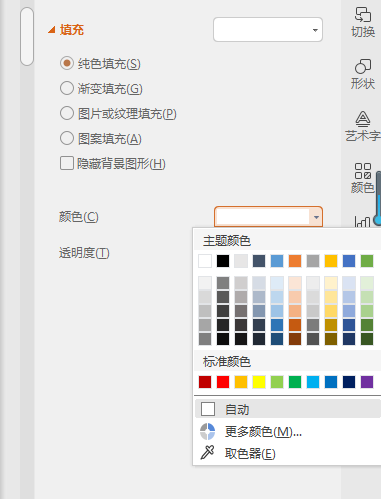381x499 pixels.
Task: Select 渐变填充 radio button
Action: click(x=67, y=88)
